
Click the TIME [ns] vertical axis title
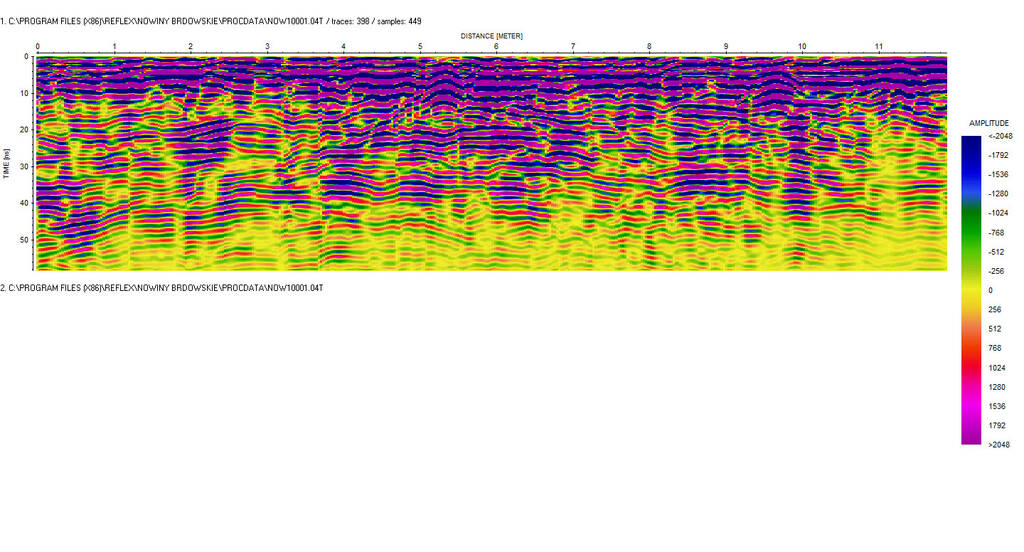point(6,160)
